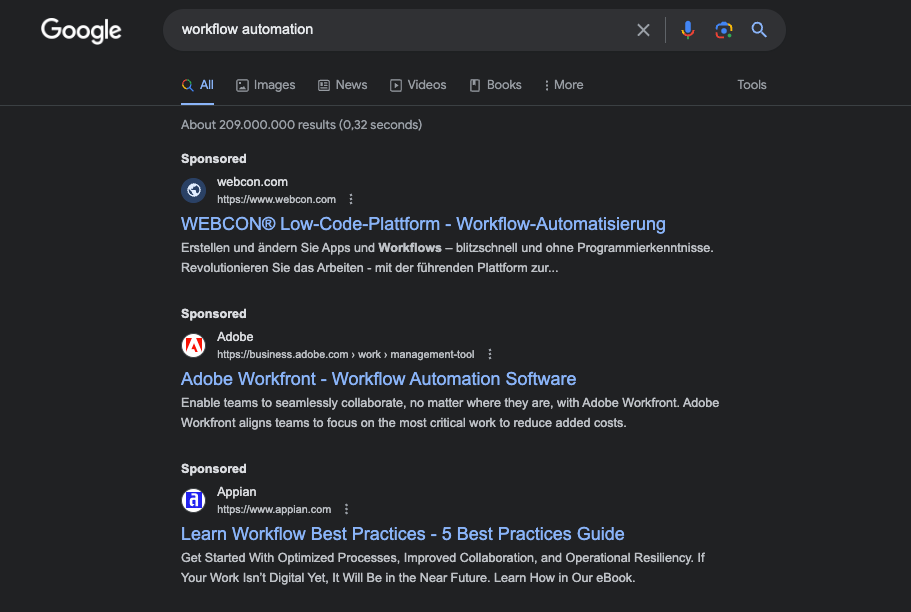The image size is (911, 612).
Task: Open WEBCON Low-Code-Plattform ad link
Action: click(x=423, y=224)
